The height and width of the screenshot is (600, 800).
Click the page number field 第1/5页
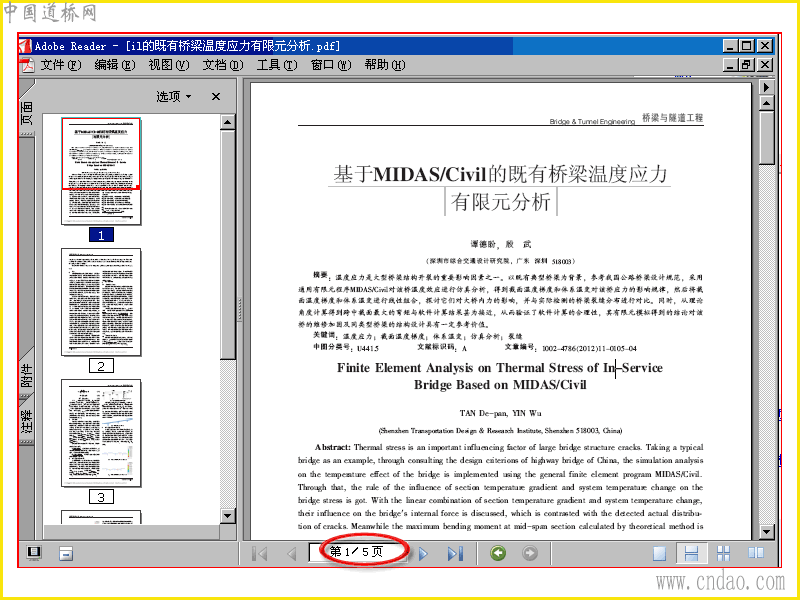pyautogui.click(x=357, y=552)
